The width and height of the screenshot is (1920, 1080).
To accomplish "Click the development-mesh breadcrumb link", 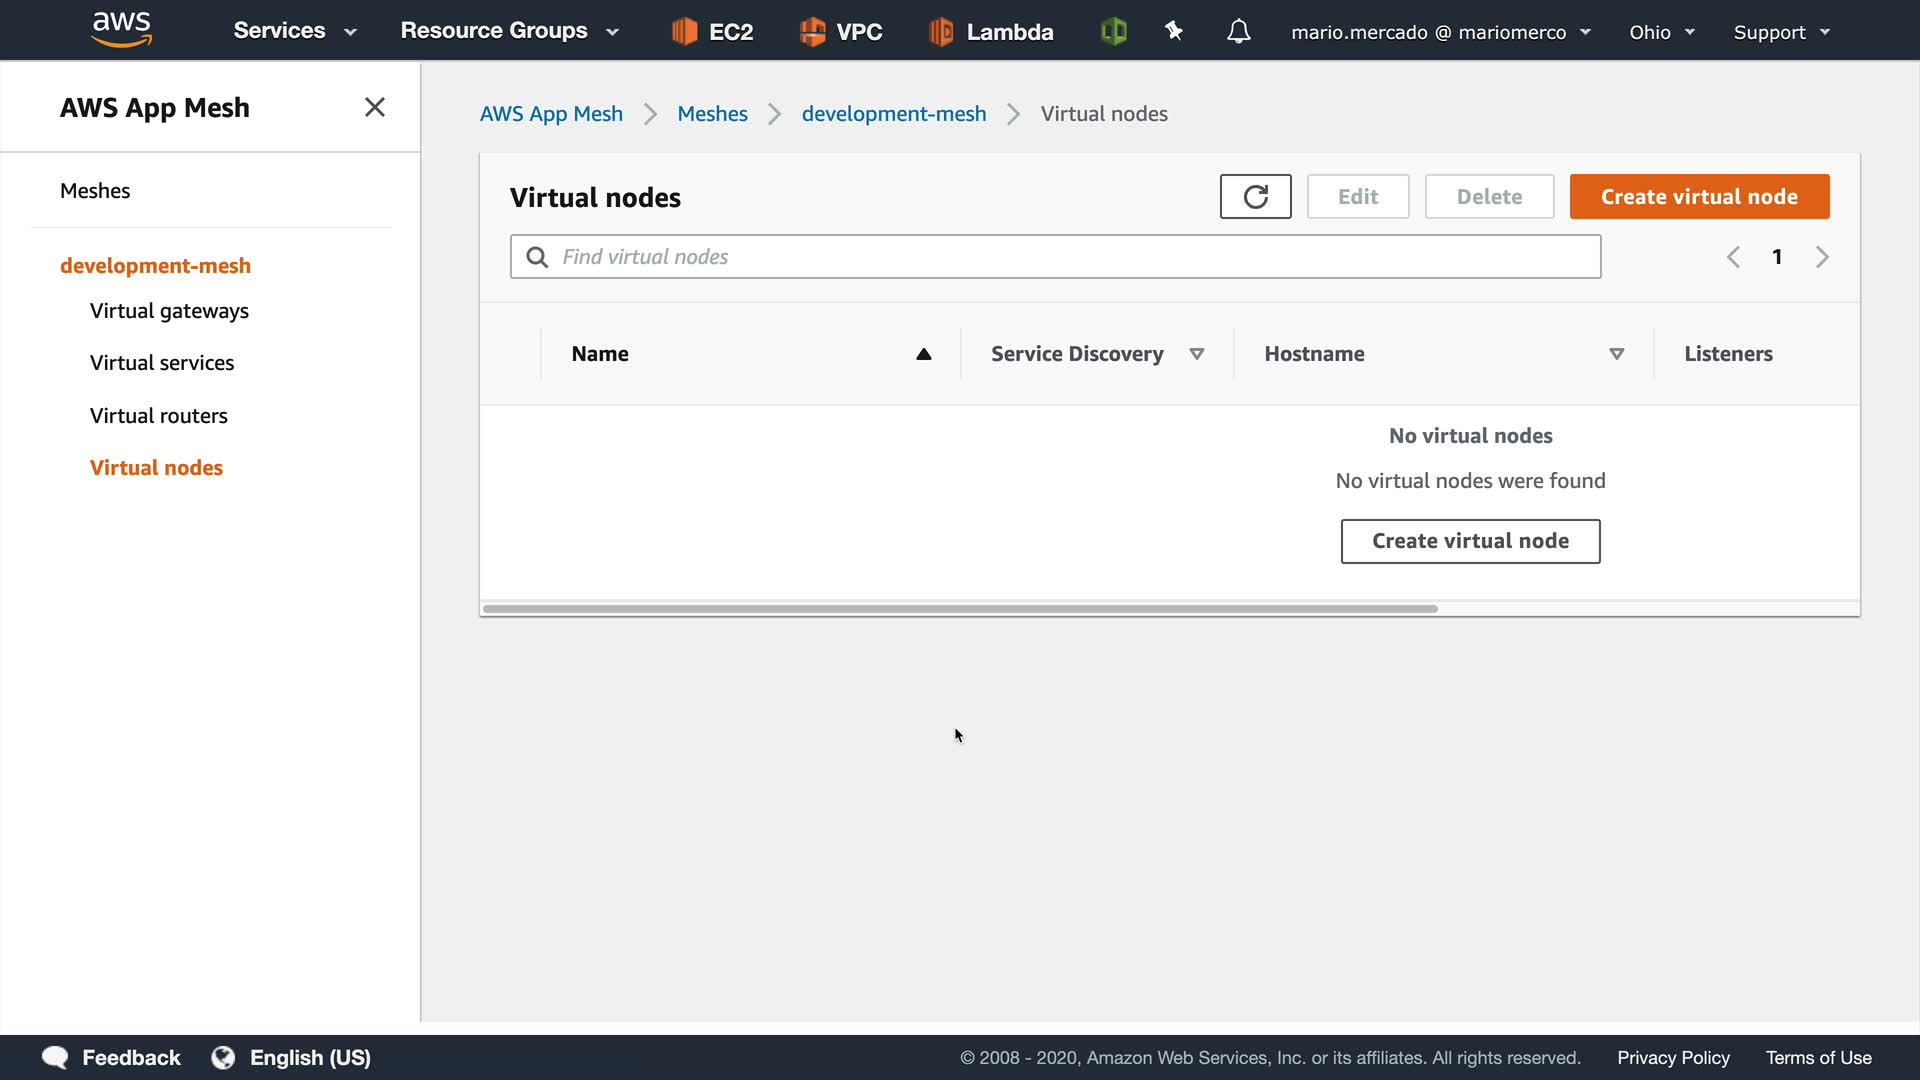I will point(893,114).
